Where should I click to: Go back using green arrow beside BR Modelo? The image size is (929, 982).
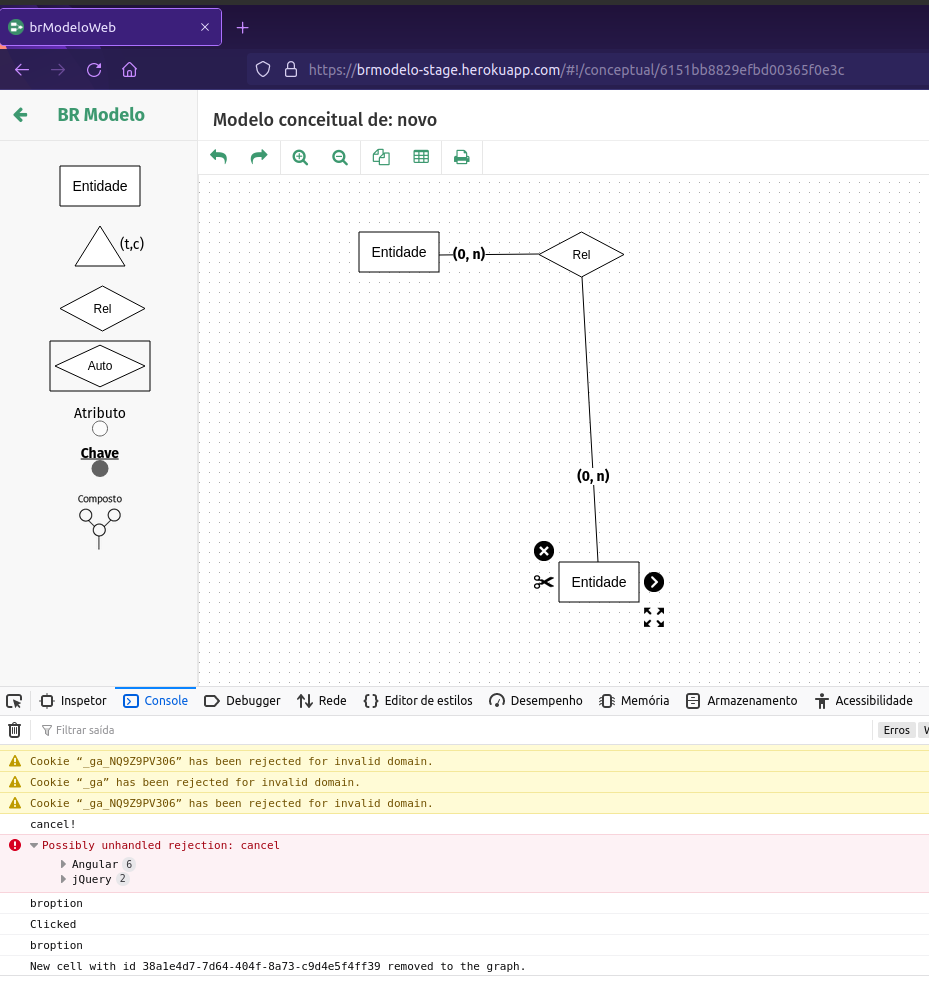tap(21, 115)
